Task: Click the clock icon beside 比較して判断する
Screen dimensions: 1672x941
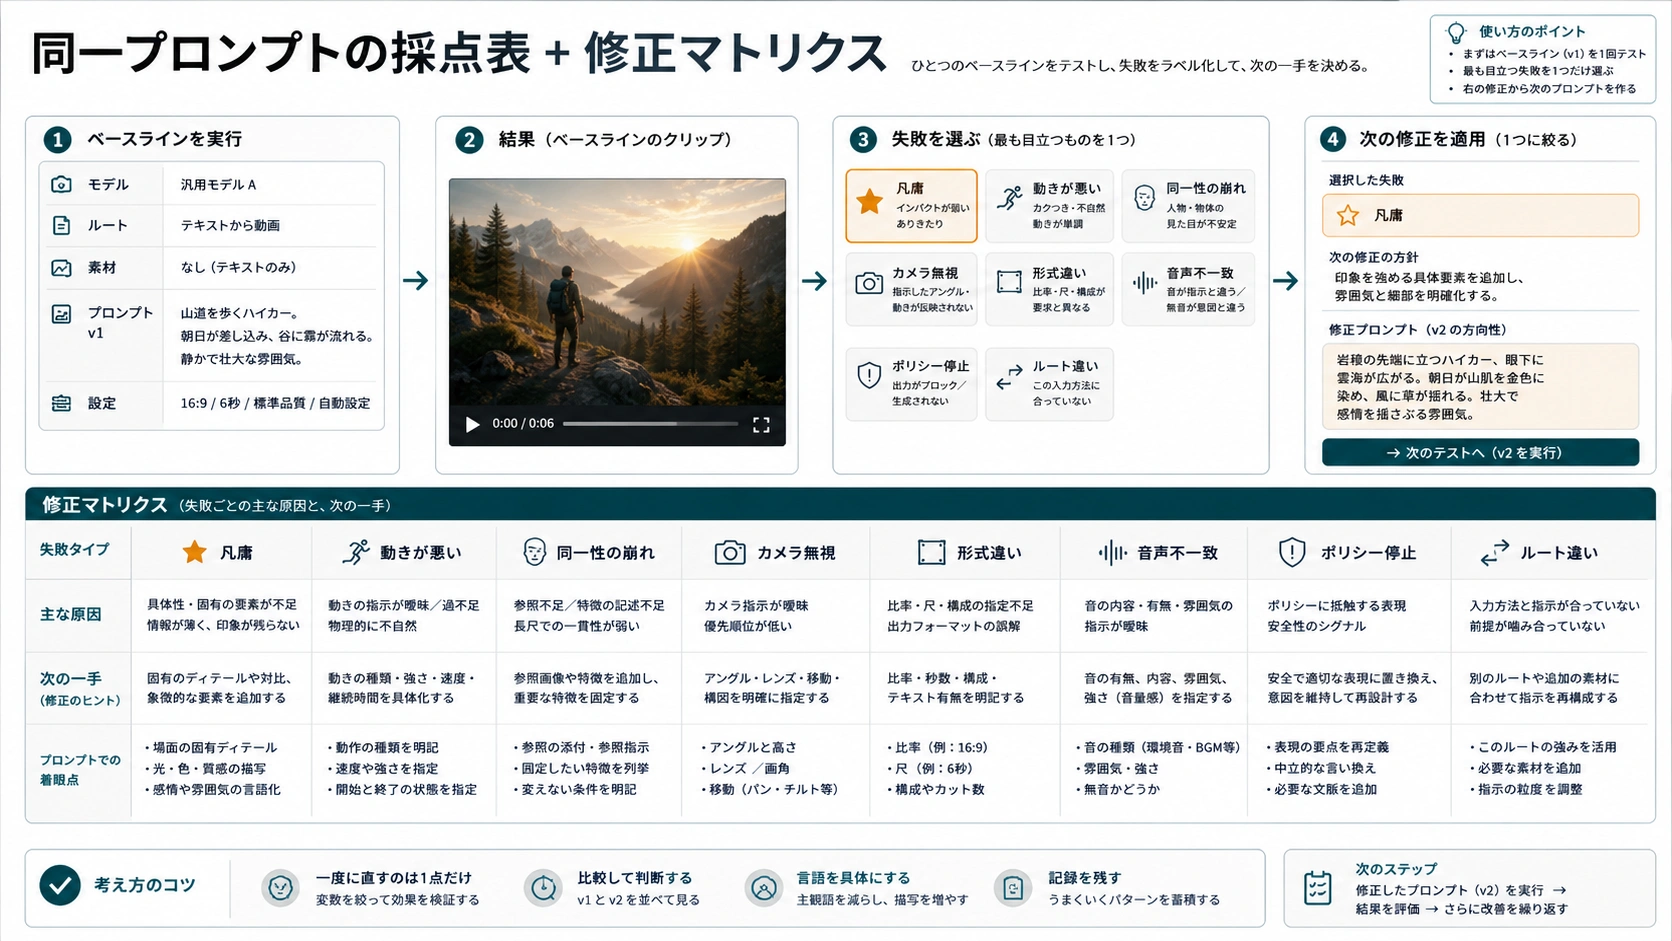Action: (x=543, y=887)
